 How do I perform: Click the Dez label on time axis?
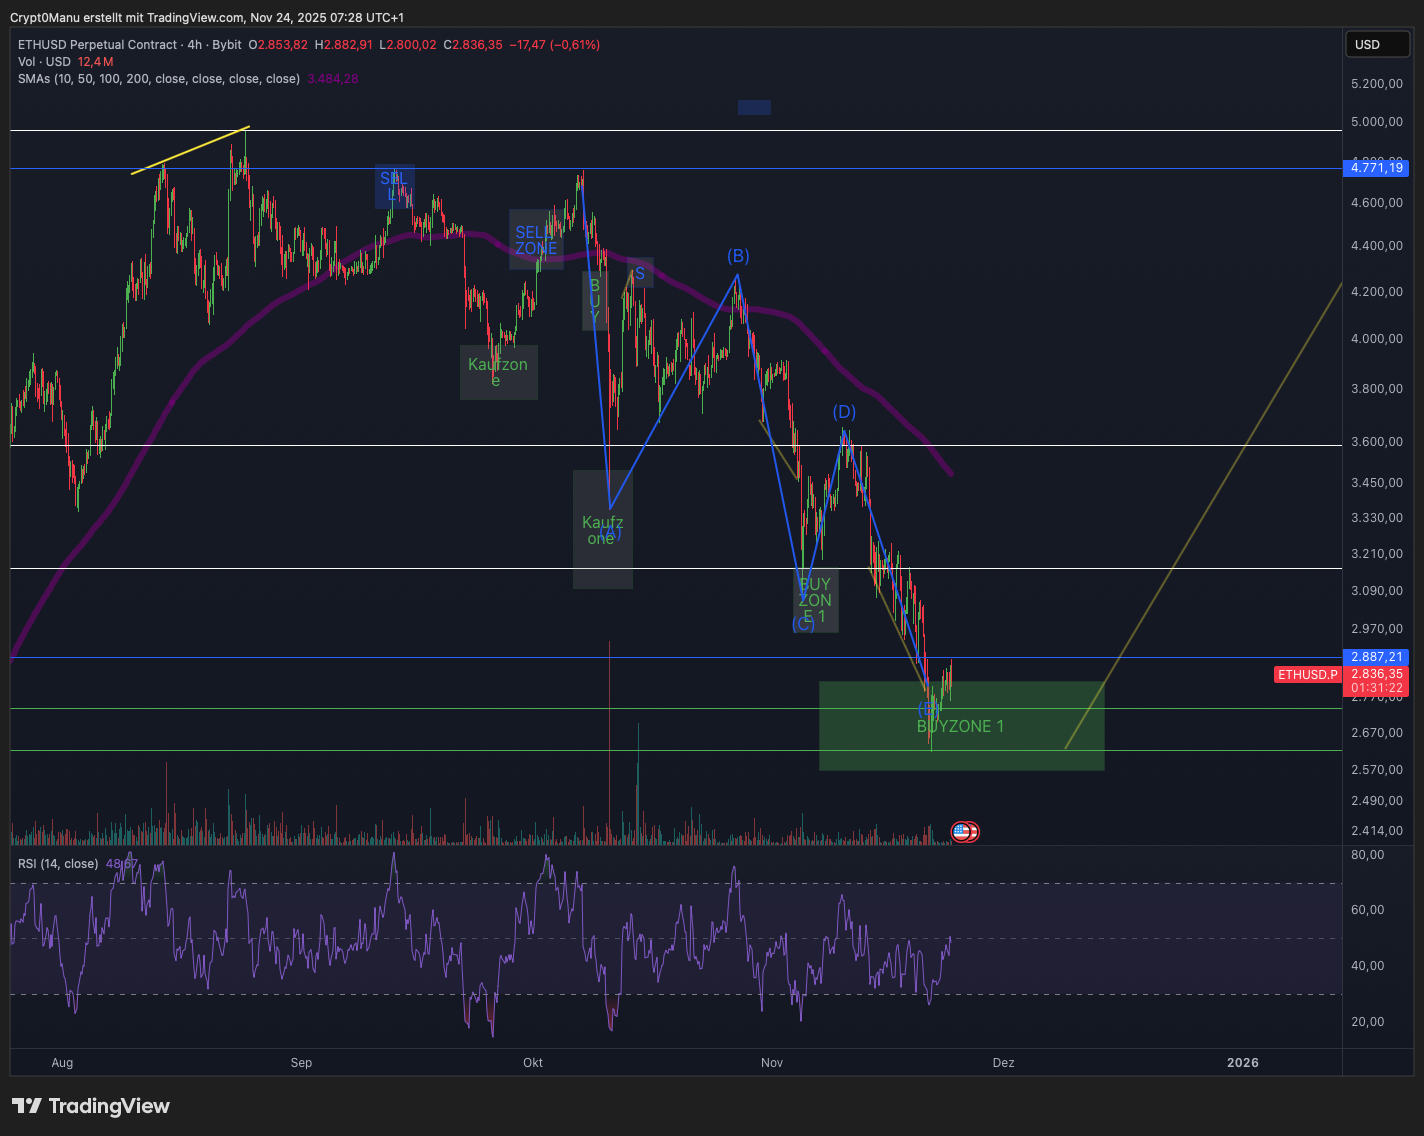[1003, 1063]
